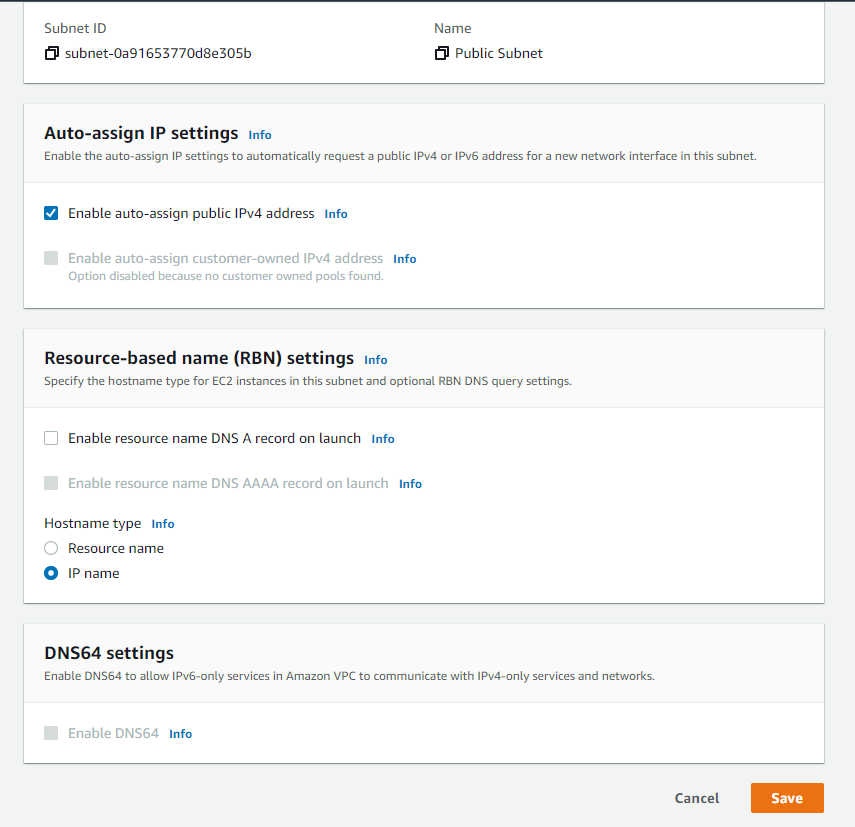This screenshot has width=855, height=827.
Task: Enable resource name DNS A record on launch
Action: tap(51, 438)
